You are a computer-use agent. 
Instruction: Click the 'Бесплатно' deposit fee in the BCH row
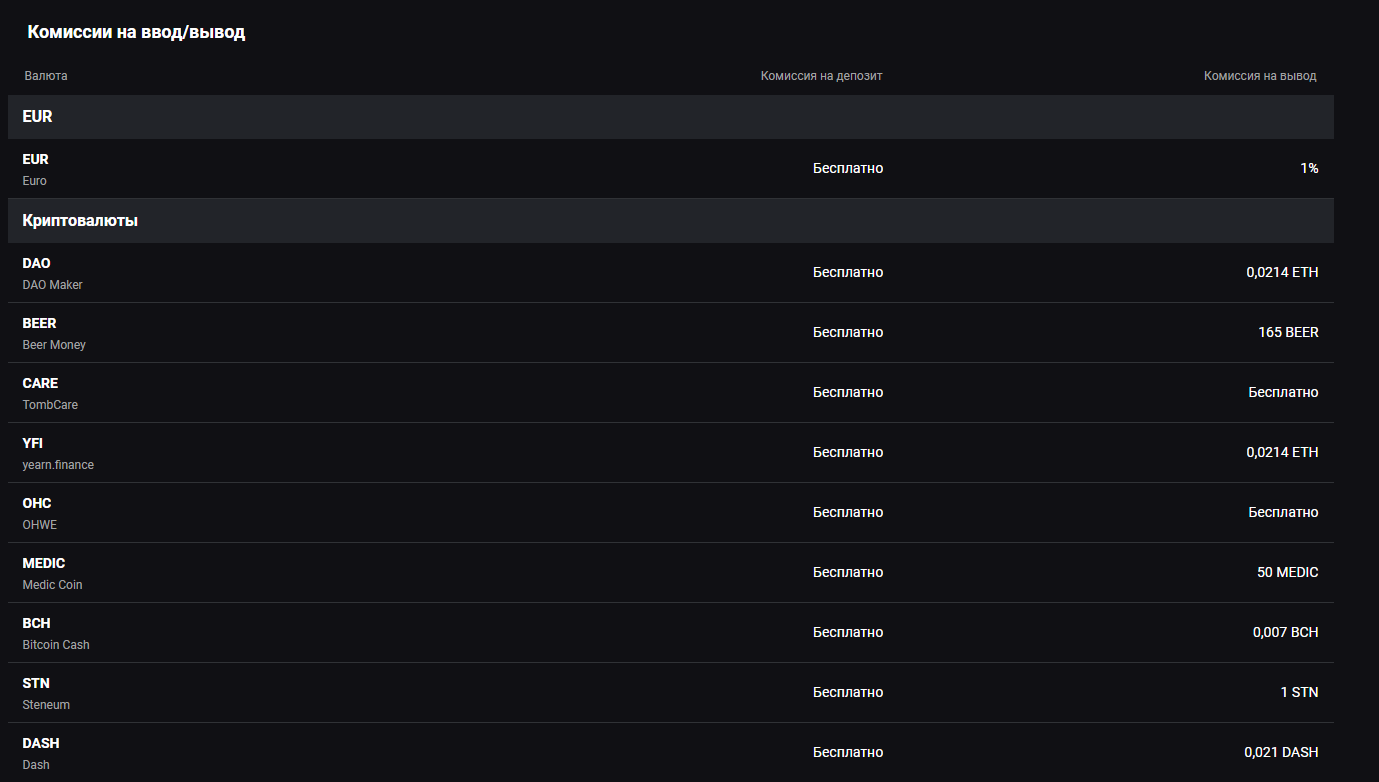click(x=848, y=632)
